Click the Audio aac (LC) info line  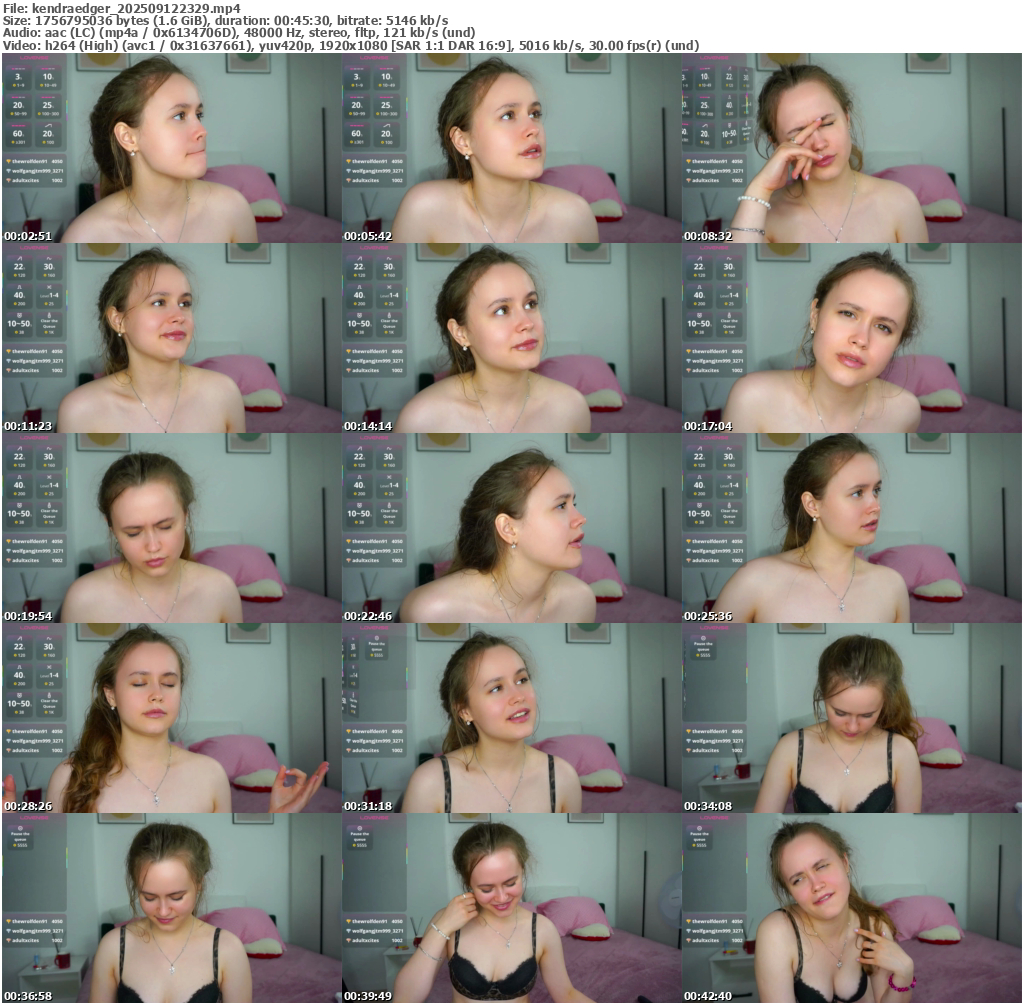click(x=239, y=33)
